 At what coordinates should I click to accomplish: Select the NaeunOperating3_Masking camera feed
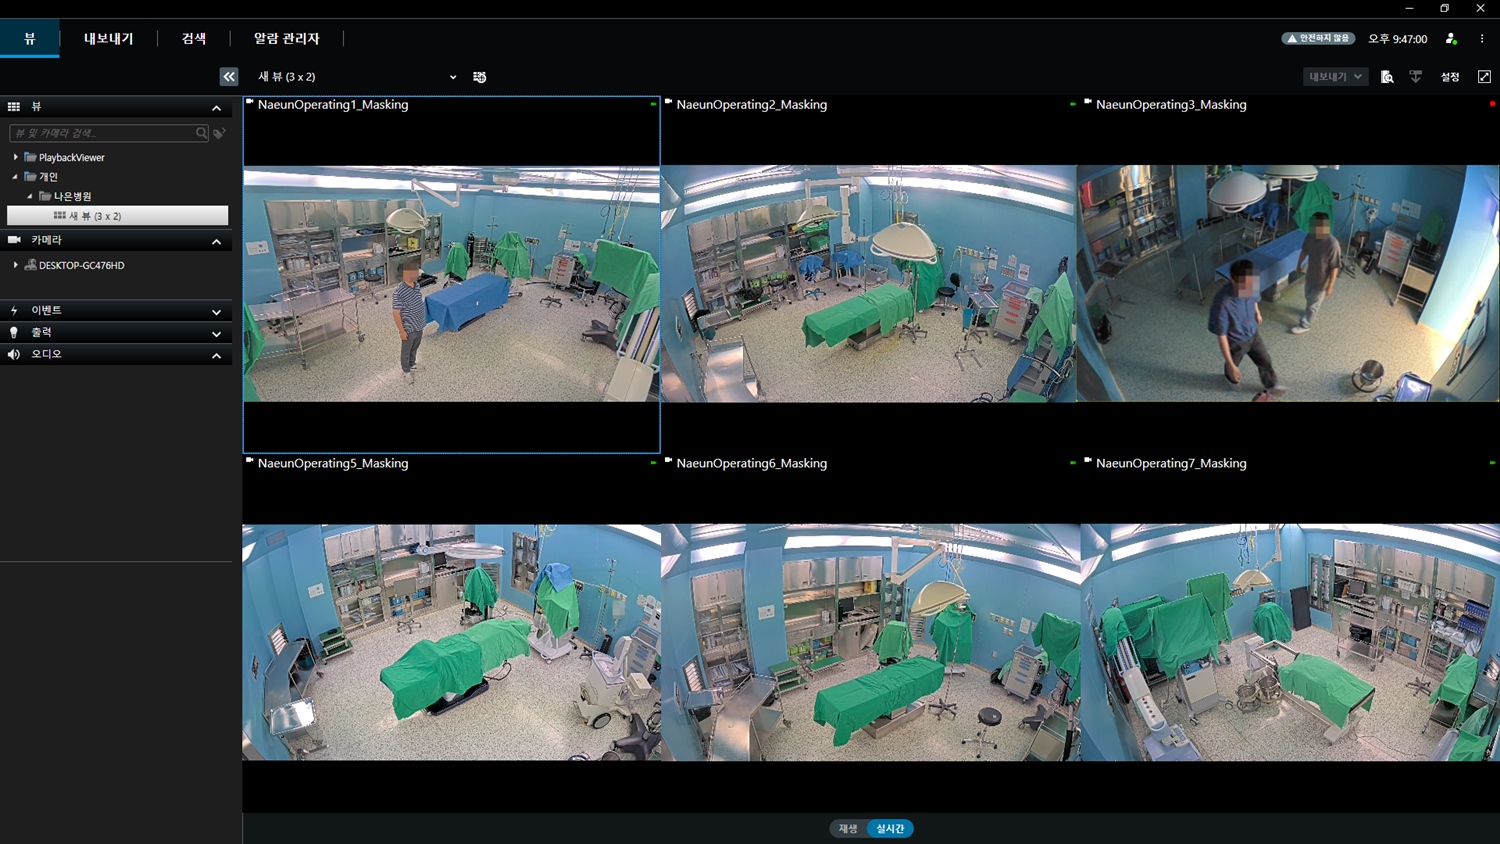[1288, 283]
